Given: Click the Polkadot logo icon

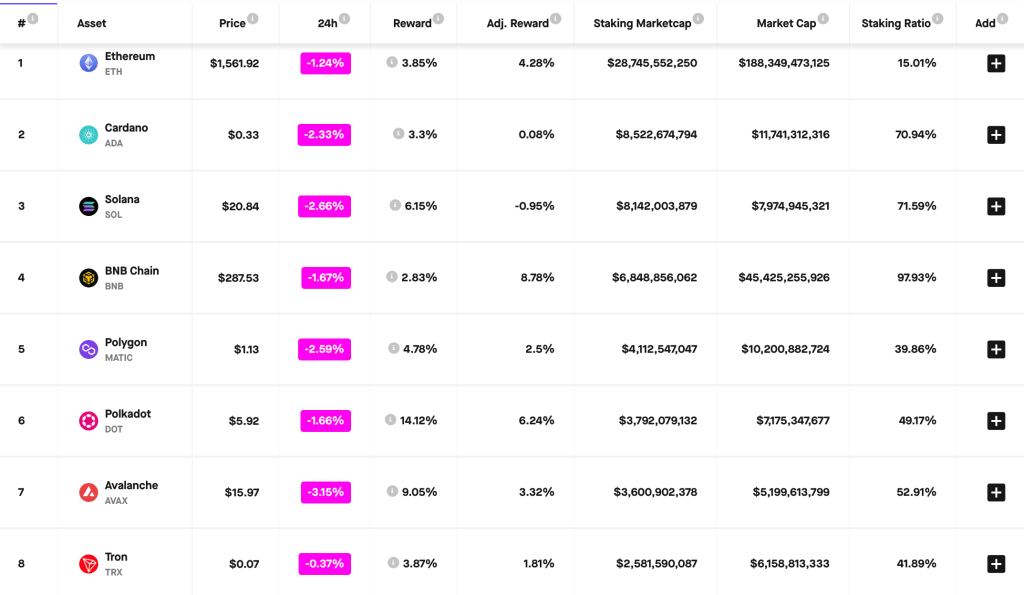Looking at the screenshot, I should coord(88,421).
